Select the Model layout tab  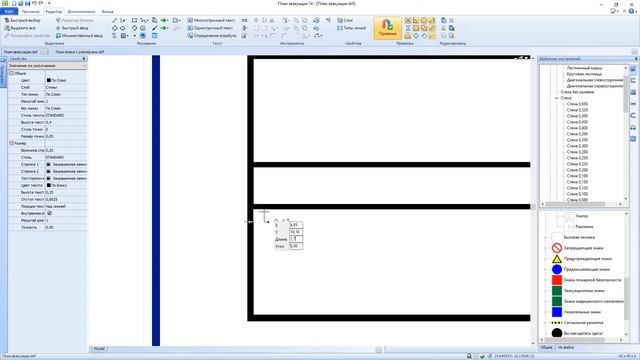point(99,349)
